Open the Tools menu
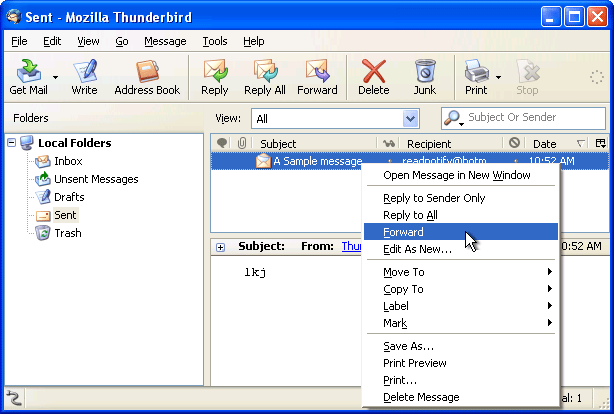614x414 pixels. 214,41
